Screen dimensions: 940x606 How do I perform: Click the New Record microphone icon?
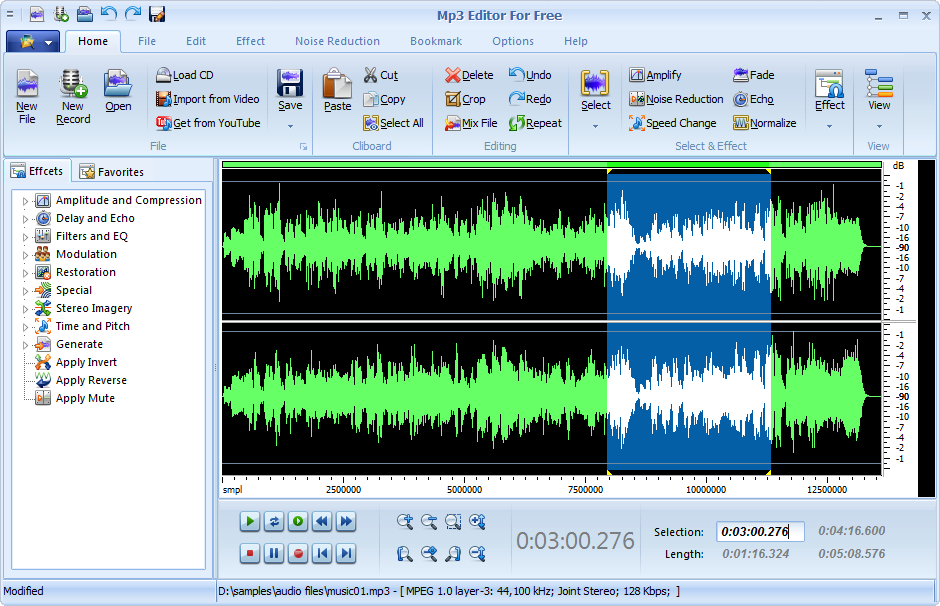[73, 85]
